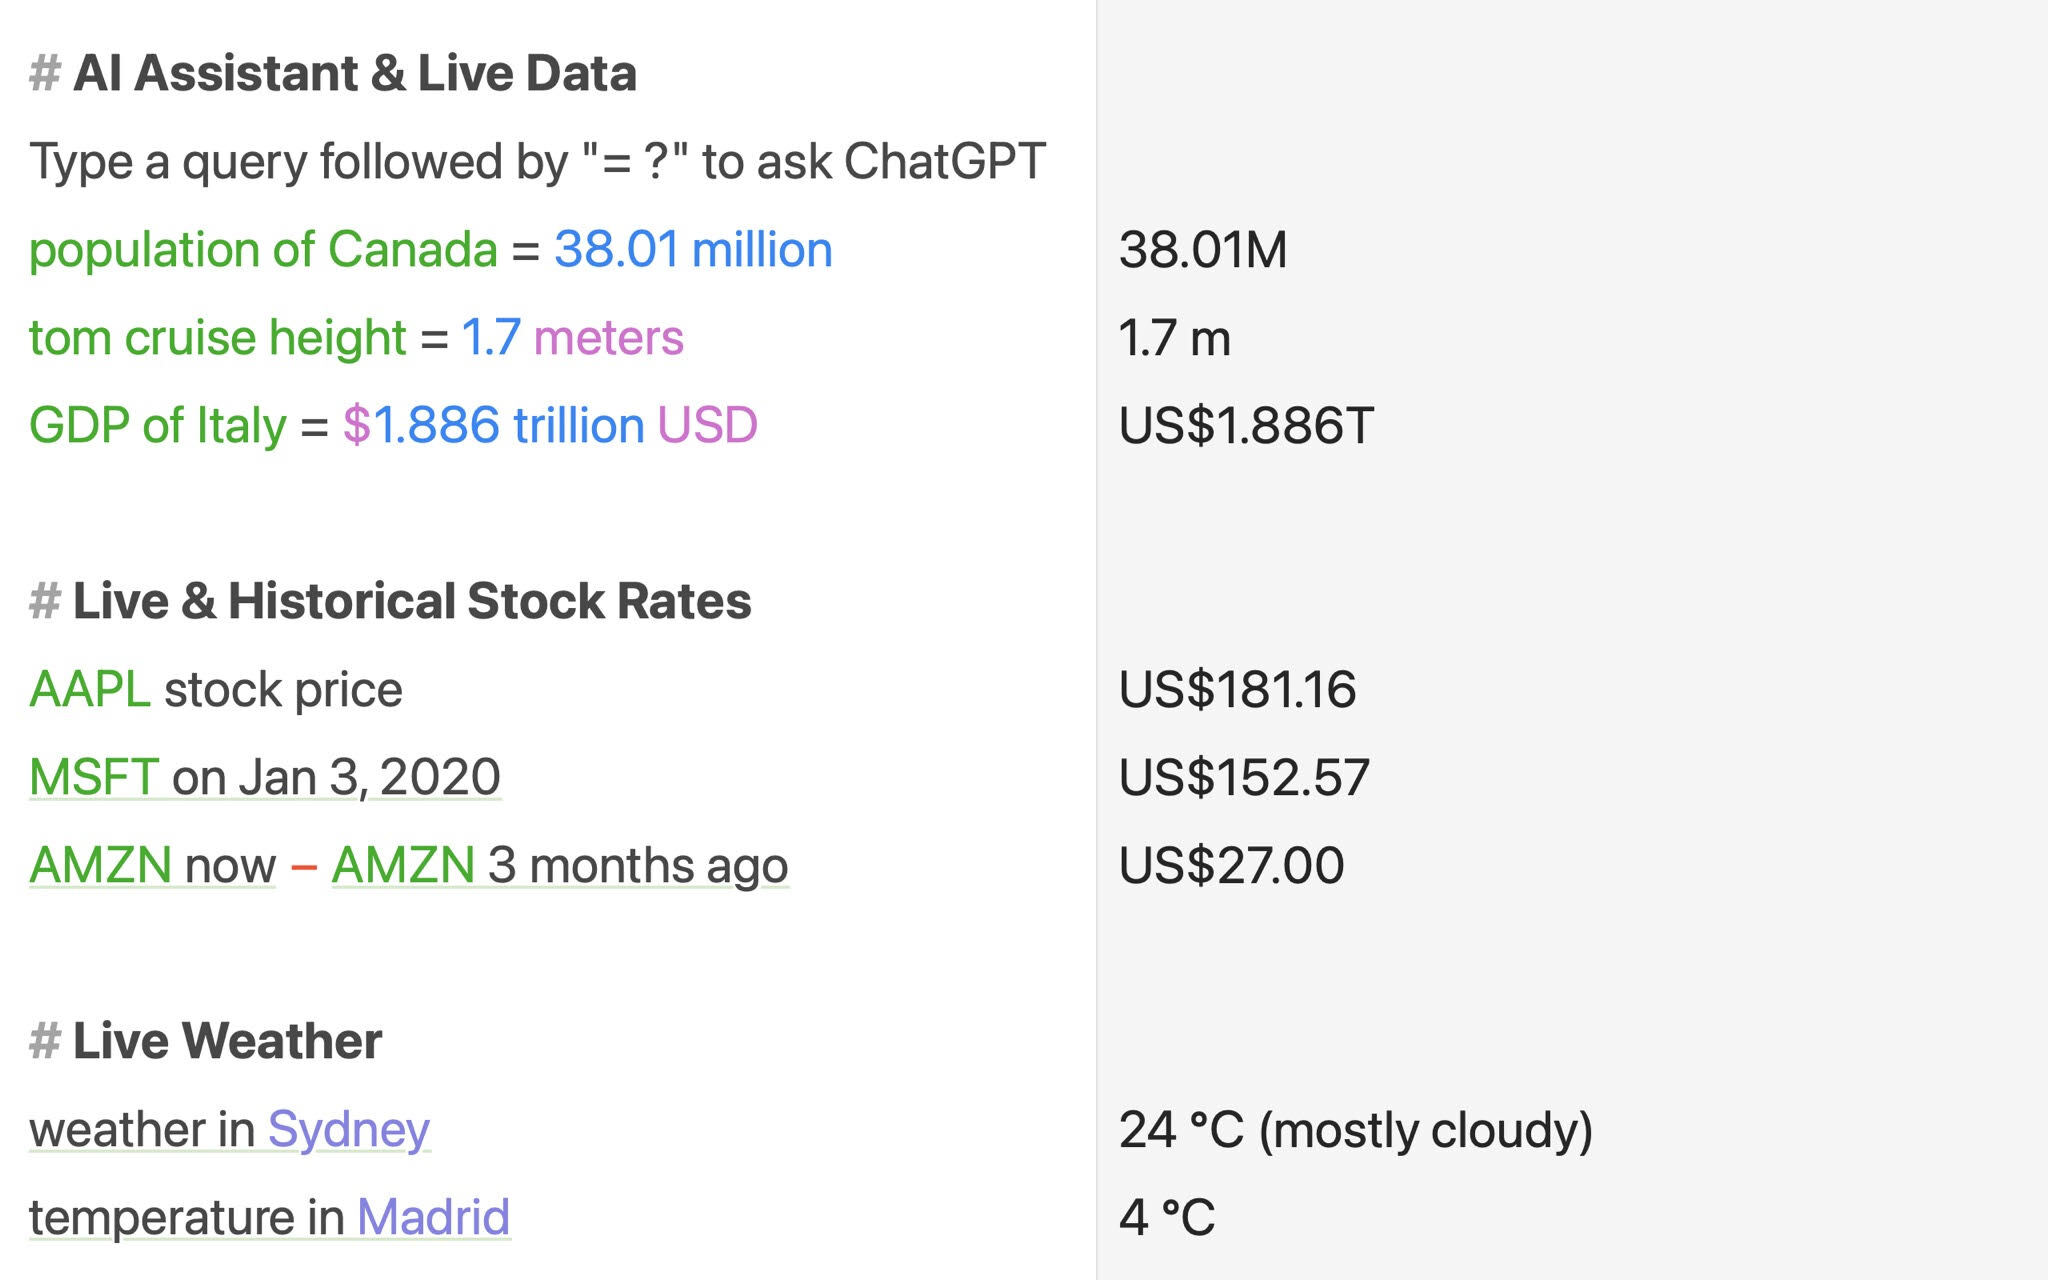The width and height of the screenshot is (2048, 1280).
Task: Click the "tom cruise height" query text
Action: [217, 338]
